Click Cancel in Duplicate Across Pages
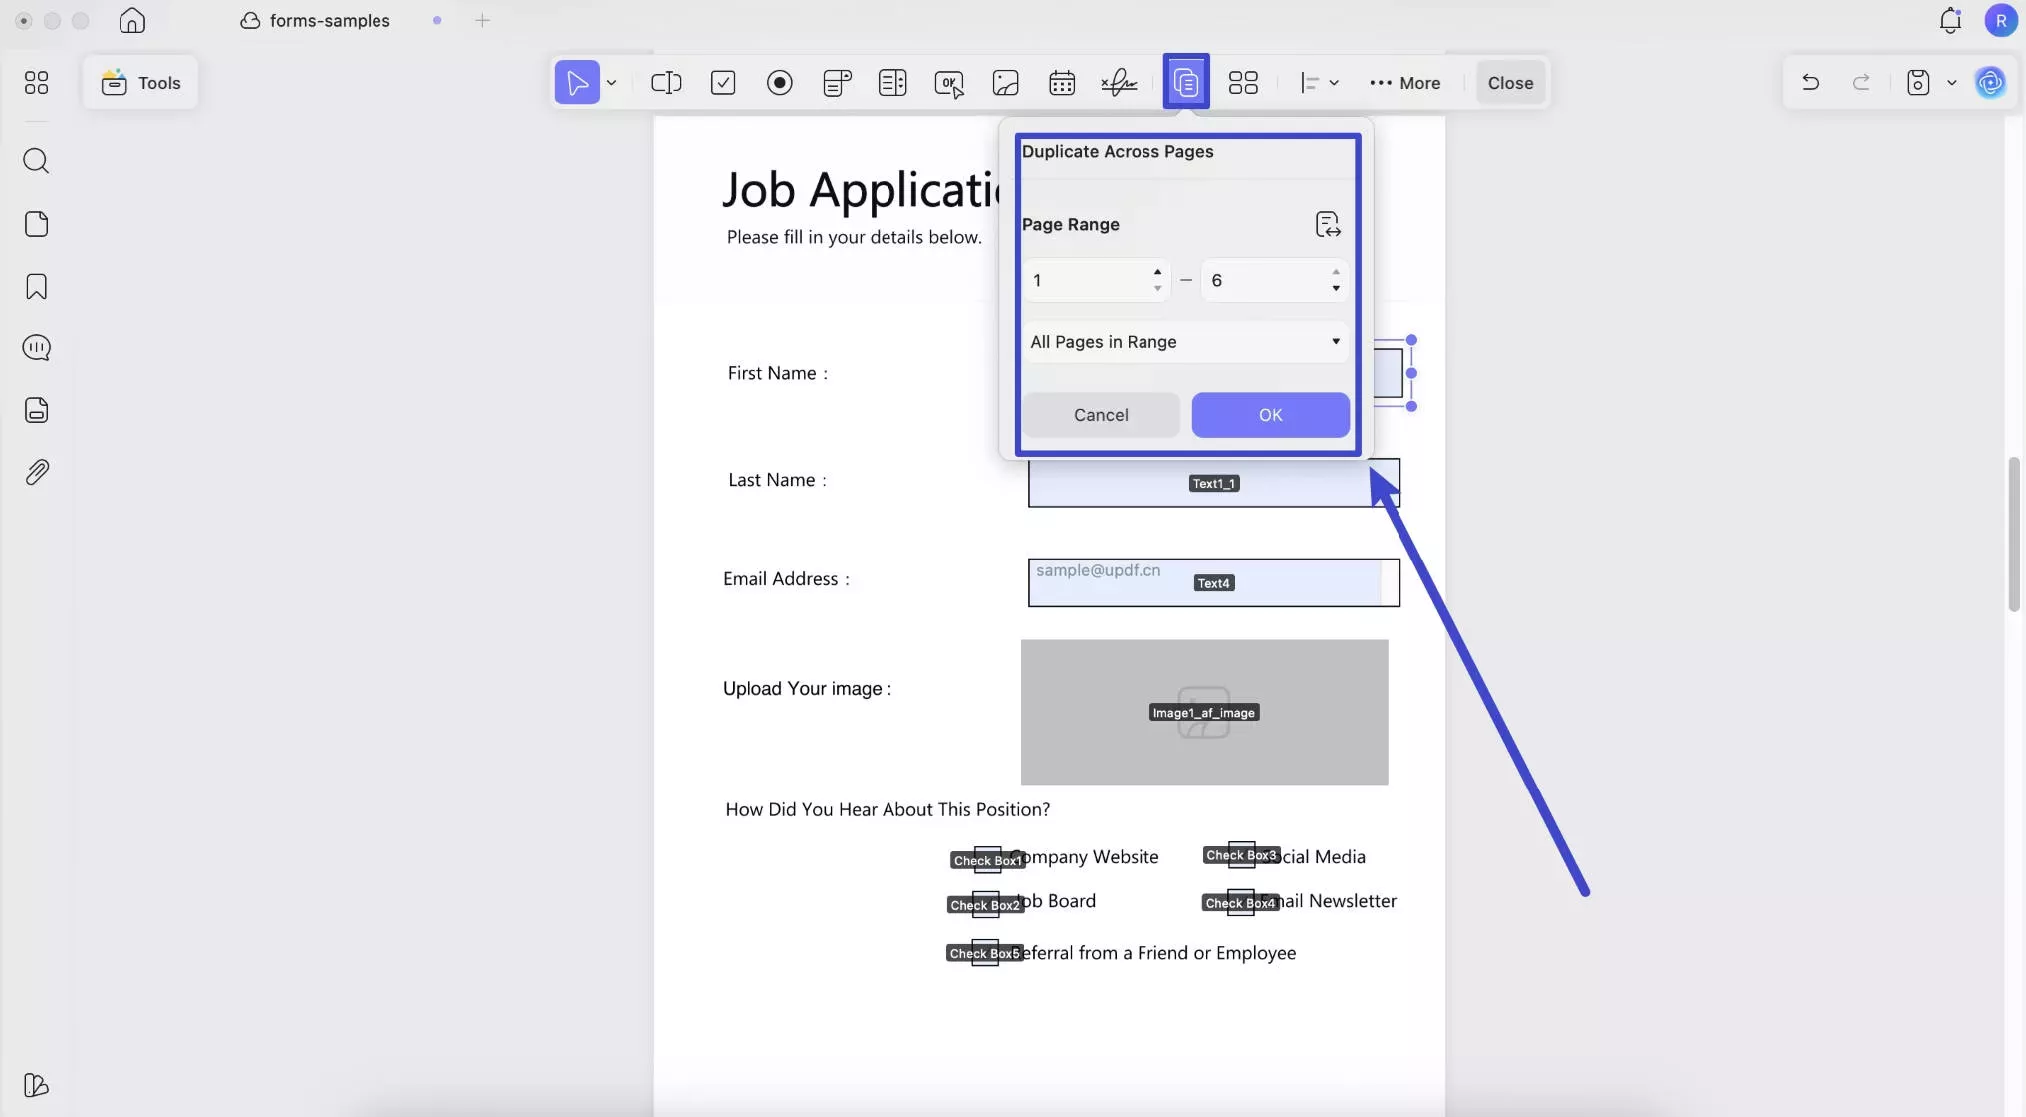Image resolution: width=2026 pixels, height=1117 pixels. tap(1101, 415)
